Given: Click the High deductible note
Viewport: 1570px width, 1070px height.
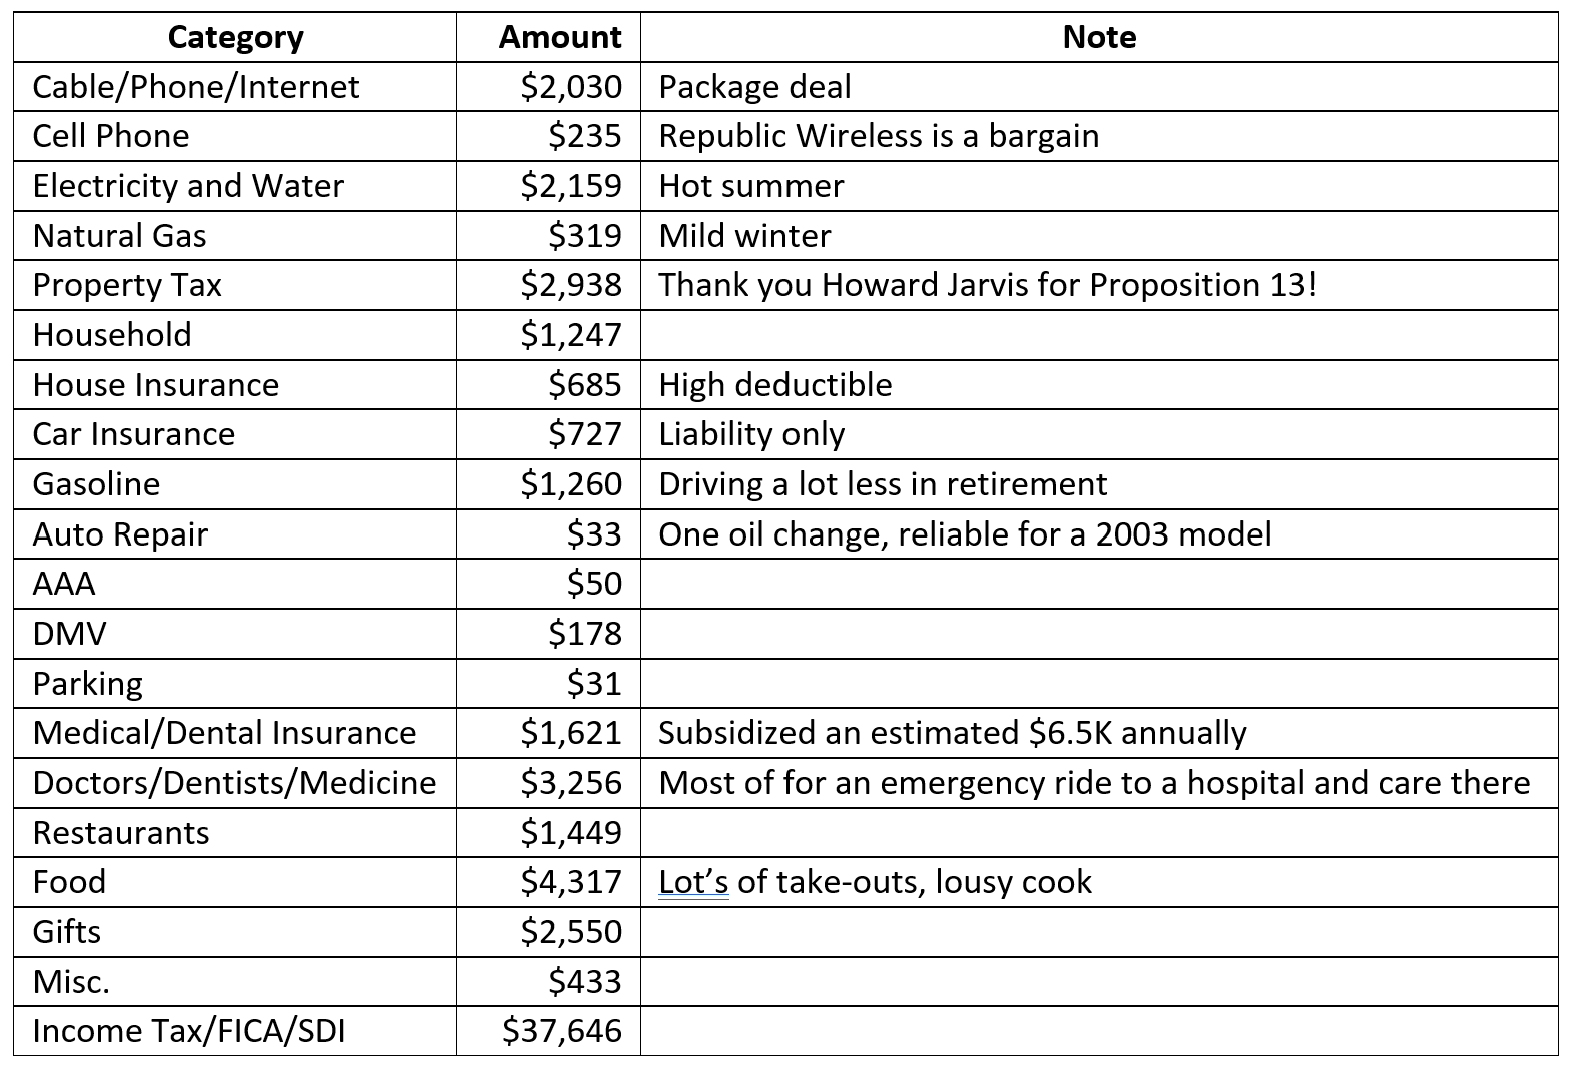Looking at the screenshot, I should click(775, 385).
